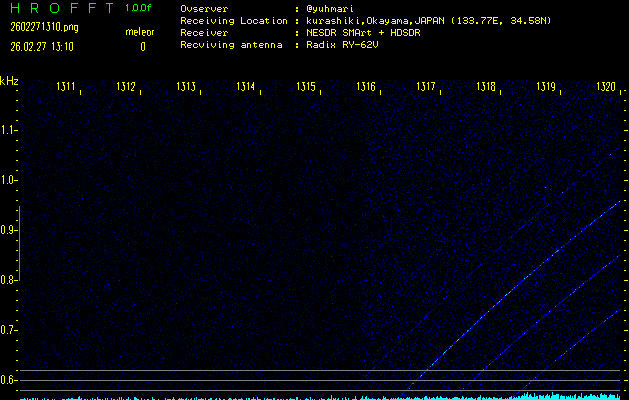
Task: Click the 1313 time marker
Action: (x=186, y=88)
